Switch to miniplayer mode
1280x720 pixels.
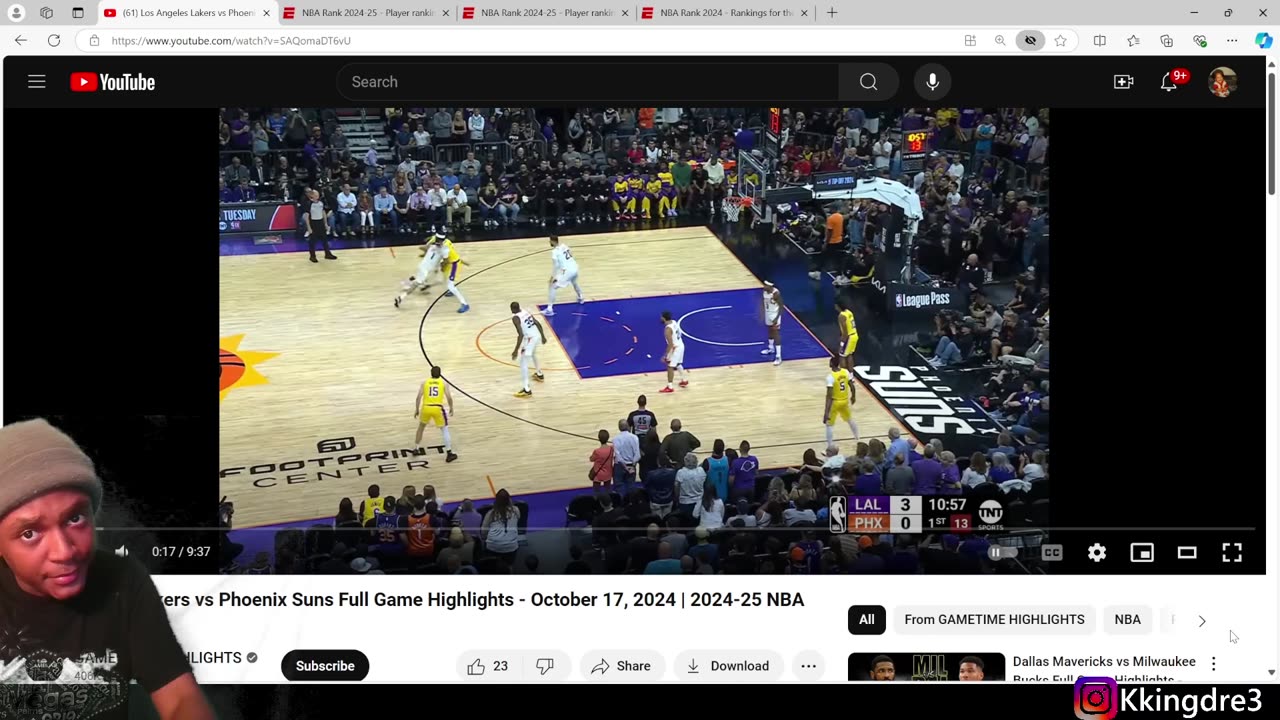click(x=1142, y=552)
